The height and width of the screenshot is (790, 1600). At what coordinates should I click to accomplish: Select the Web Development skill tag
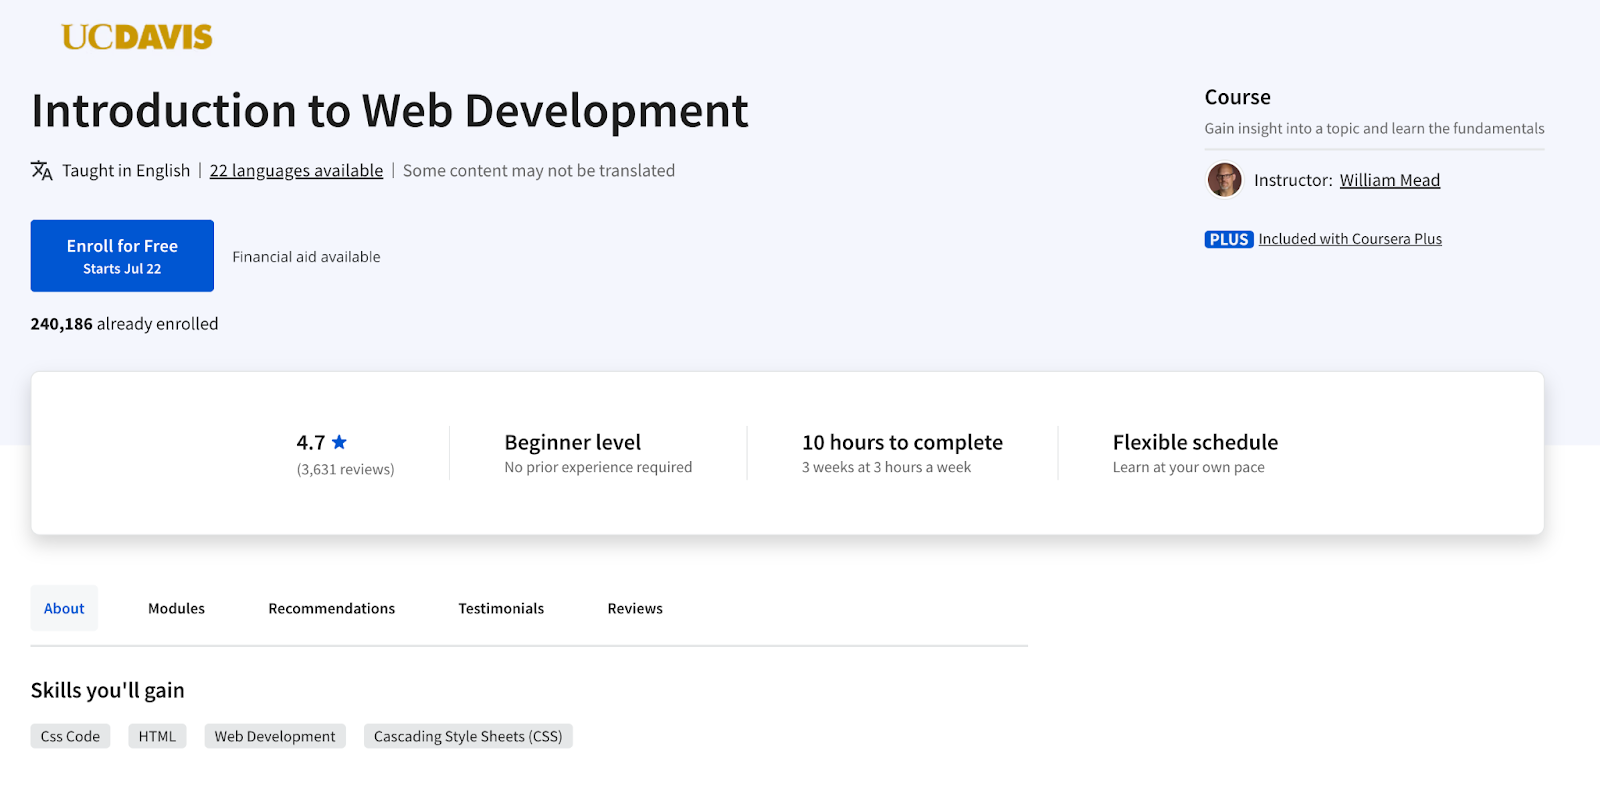pos(275,736)
